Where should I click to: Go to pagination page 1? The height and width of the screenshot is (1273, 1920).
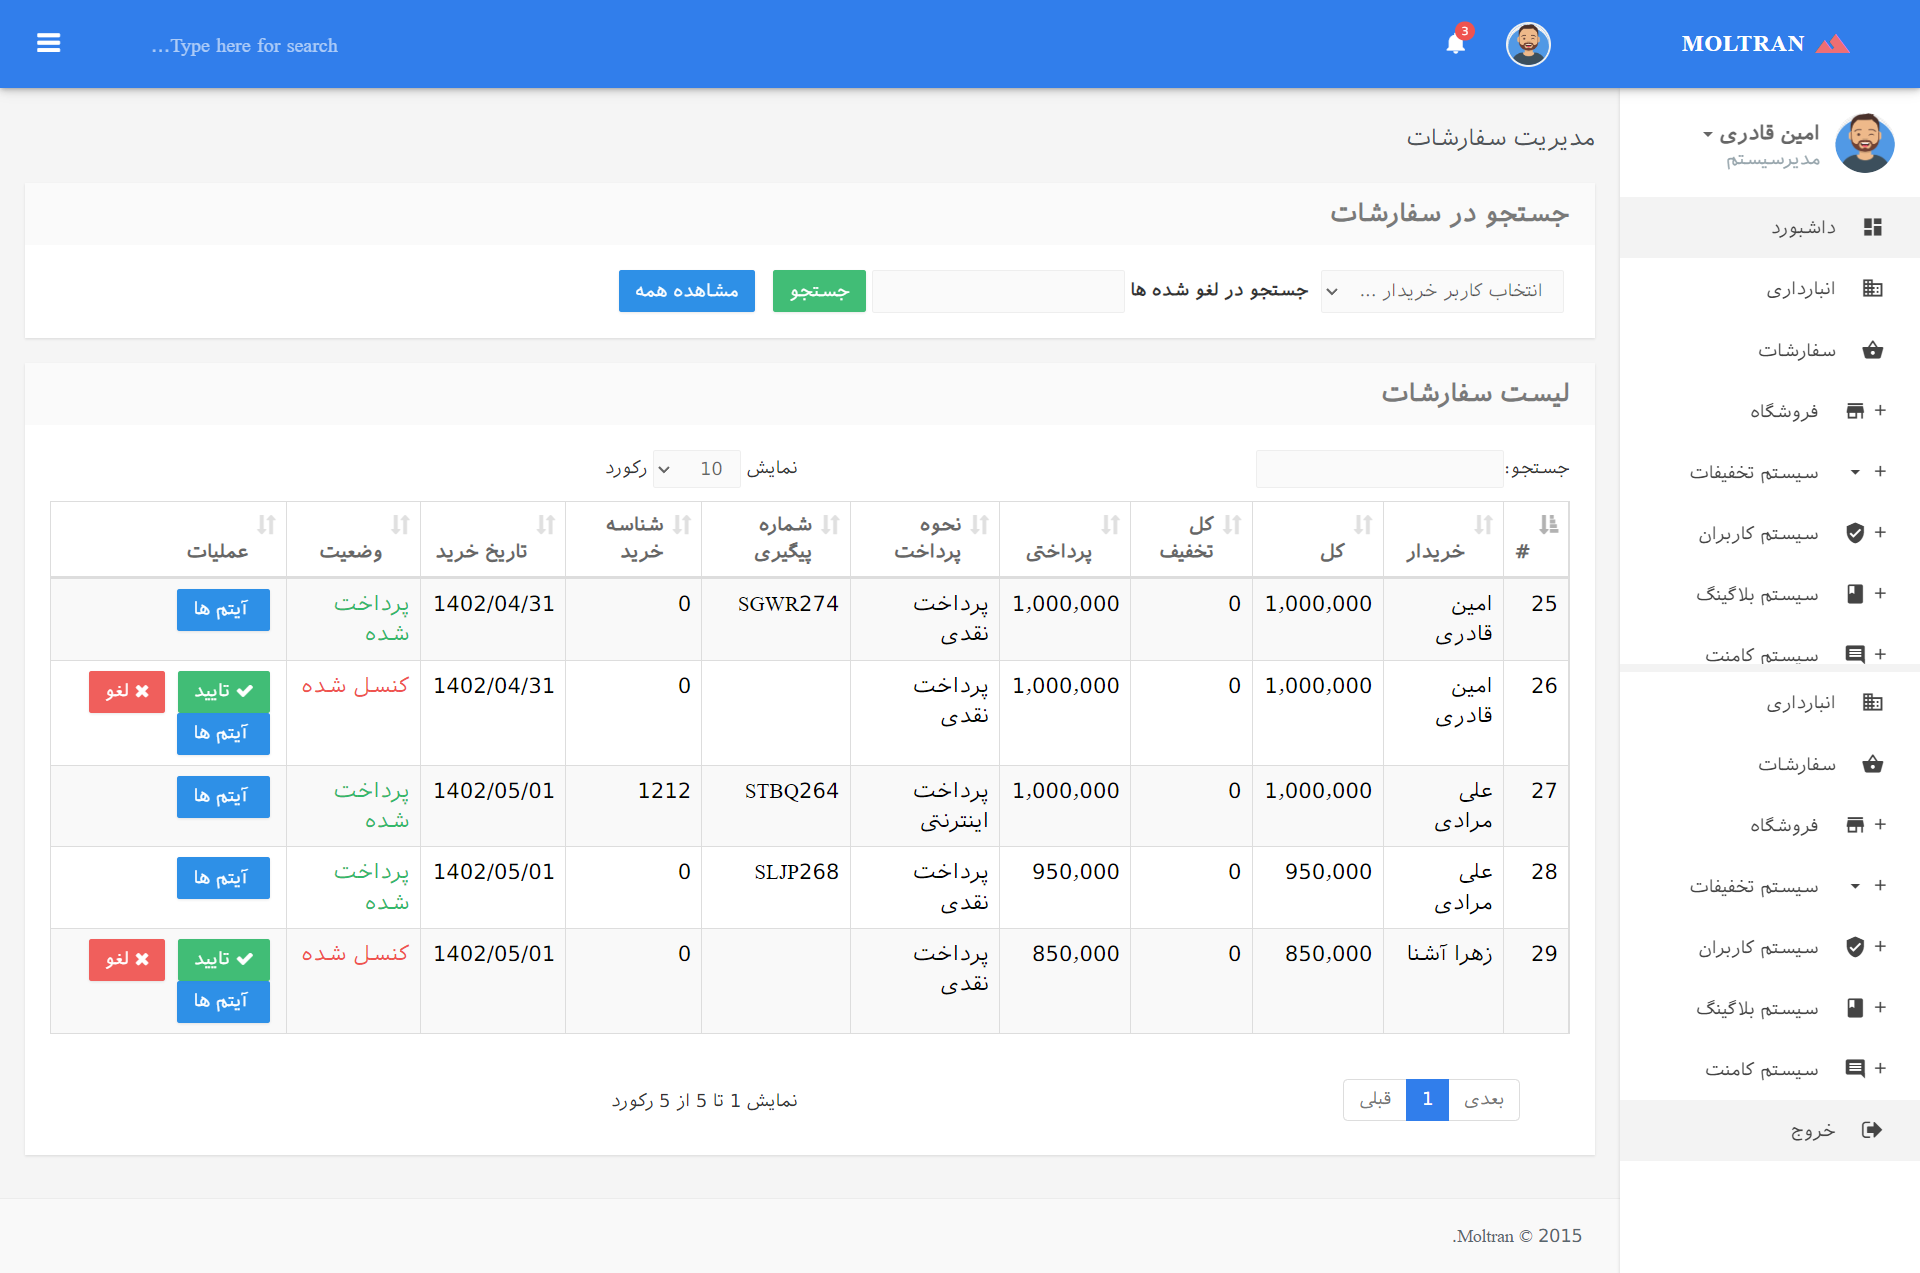1426,1100
